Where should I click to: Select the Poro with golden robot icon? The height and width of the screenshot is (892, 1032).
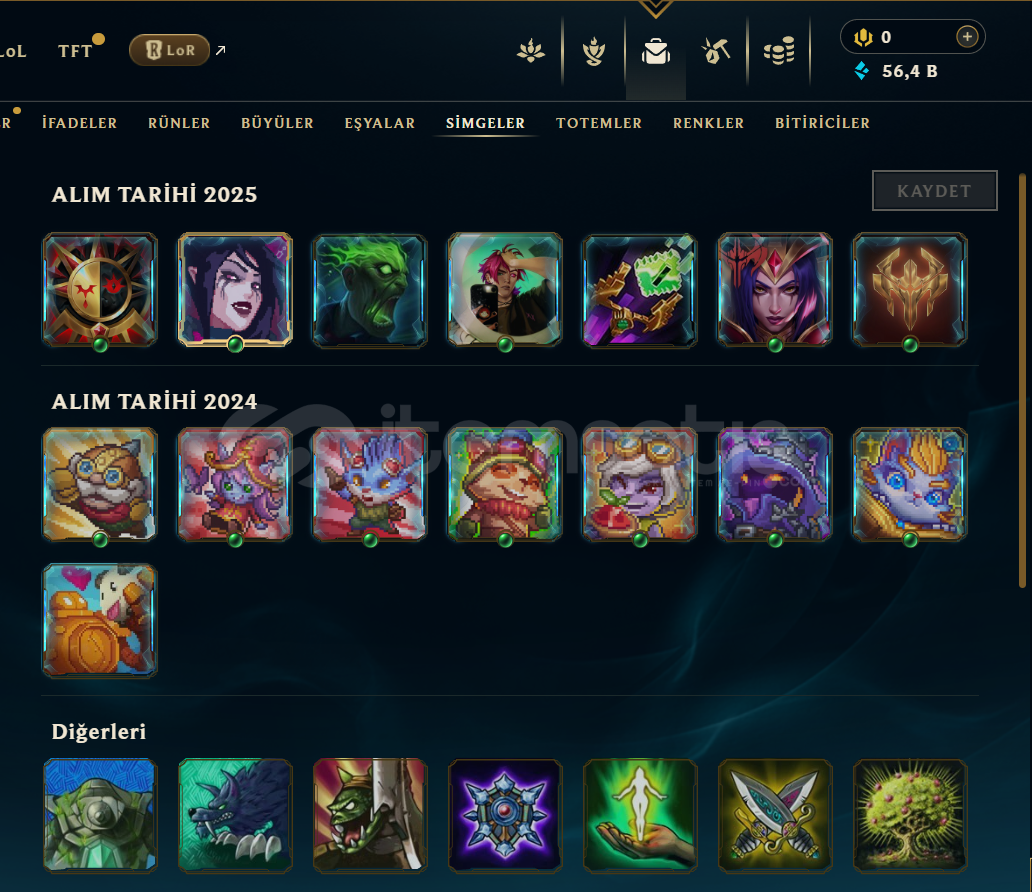click(x=100, y=620)
